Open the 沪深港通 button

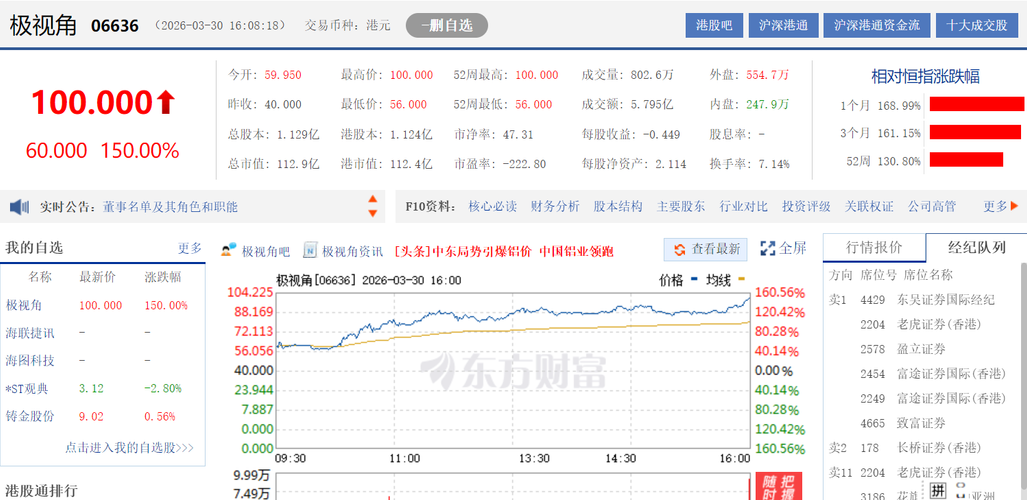[783, 26]
